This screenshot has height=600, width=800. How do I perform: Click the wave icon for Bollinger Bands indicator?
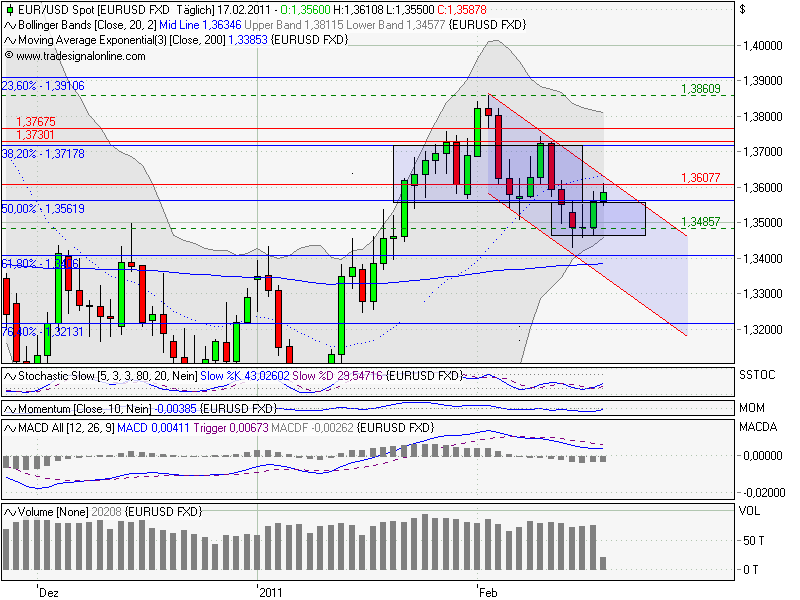click(9, 24)
